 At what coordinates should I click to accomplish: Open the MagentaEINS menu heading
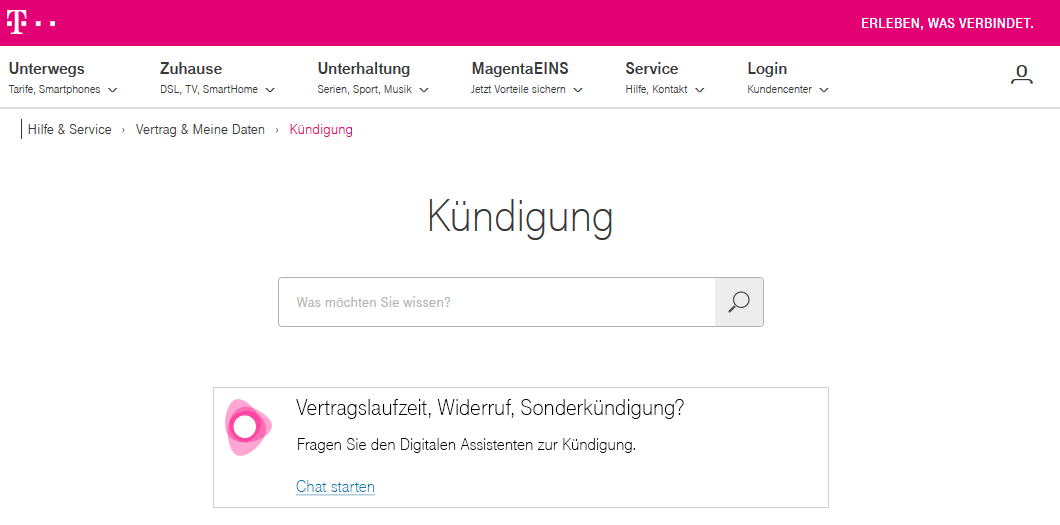520,69
